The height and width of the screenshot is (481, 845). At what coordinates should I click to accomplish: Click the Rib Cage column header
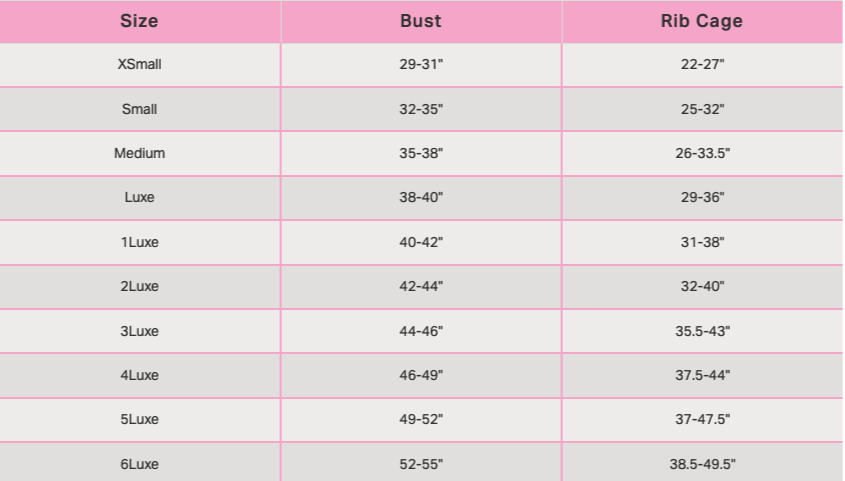pyautogui.click(x=702, y=21)
